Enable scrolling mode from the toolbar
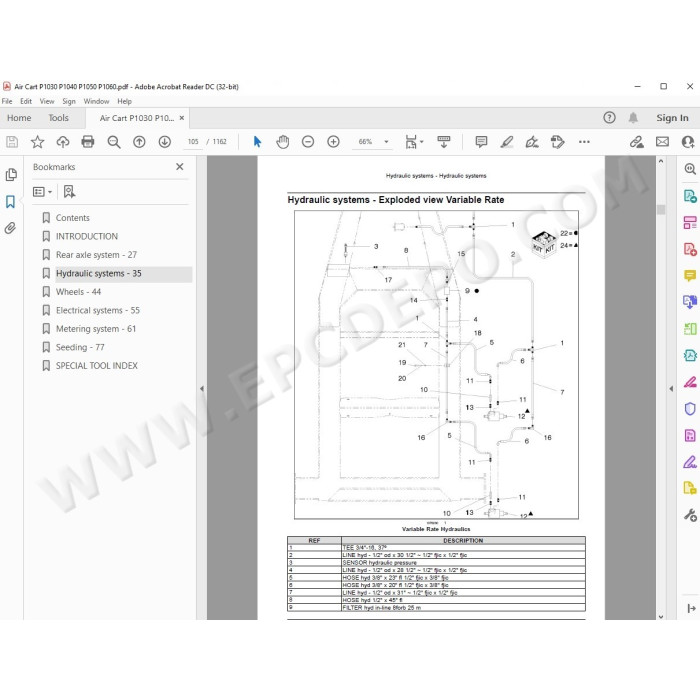The image size is (700, 700). click(444, 142)
